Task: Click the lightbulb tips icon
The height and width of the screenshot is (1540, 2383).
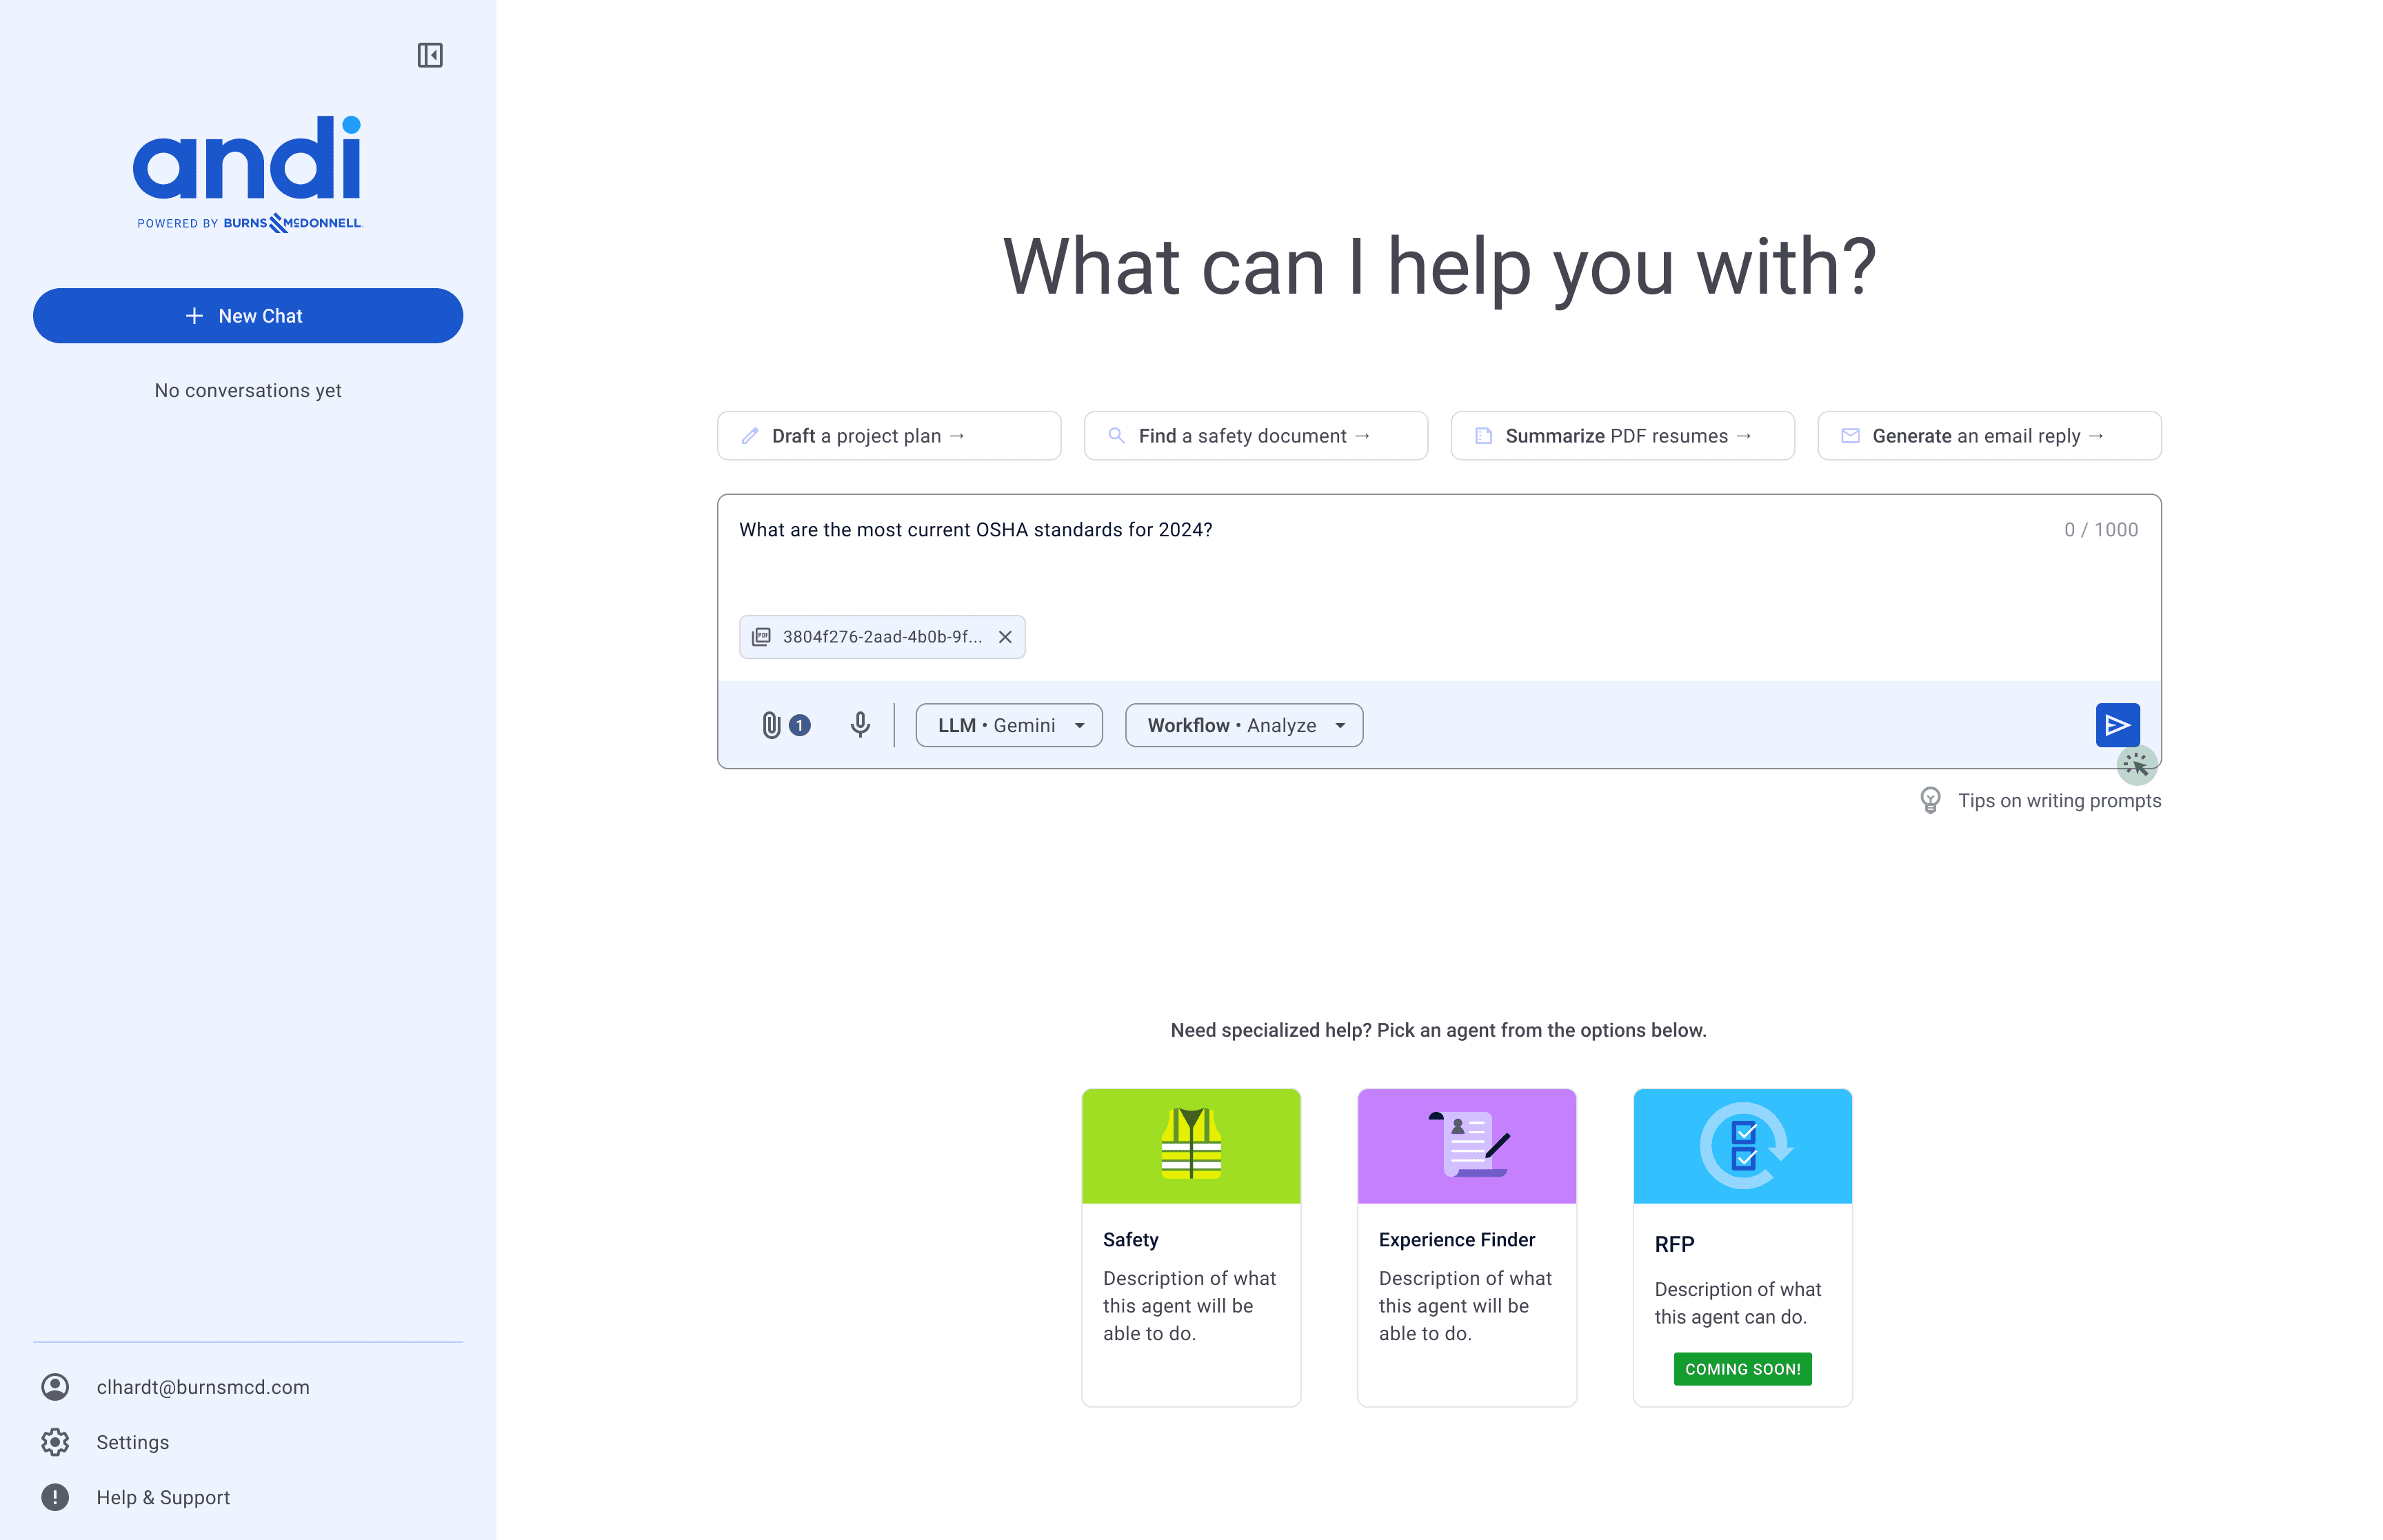Action: click(1930, 800)
